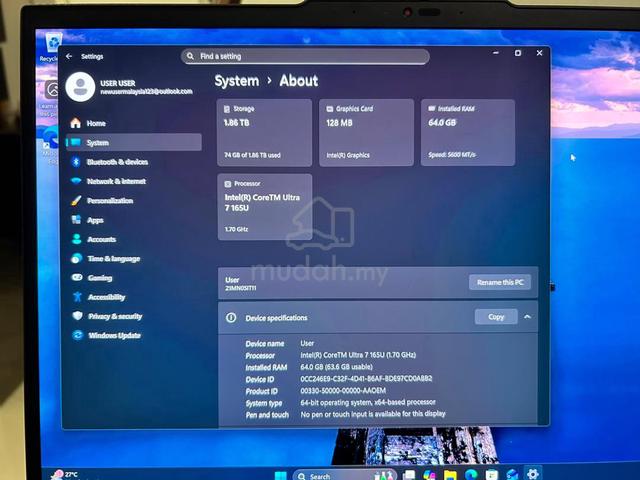Screen dimensions: 640x480
Task: Click the Apps grid icon in sidebar
Action: pos(76,220)
